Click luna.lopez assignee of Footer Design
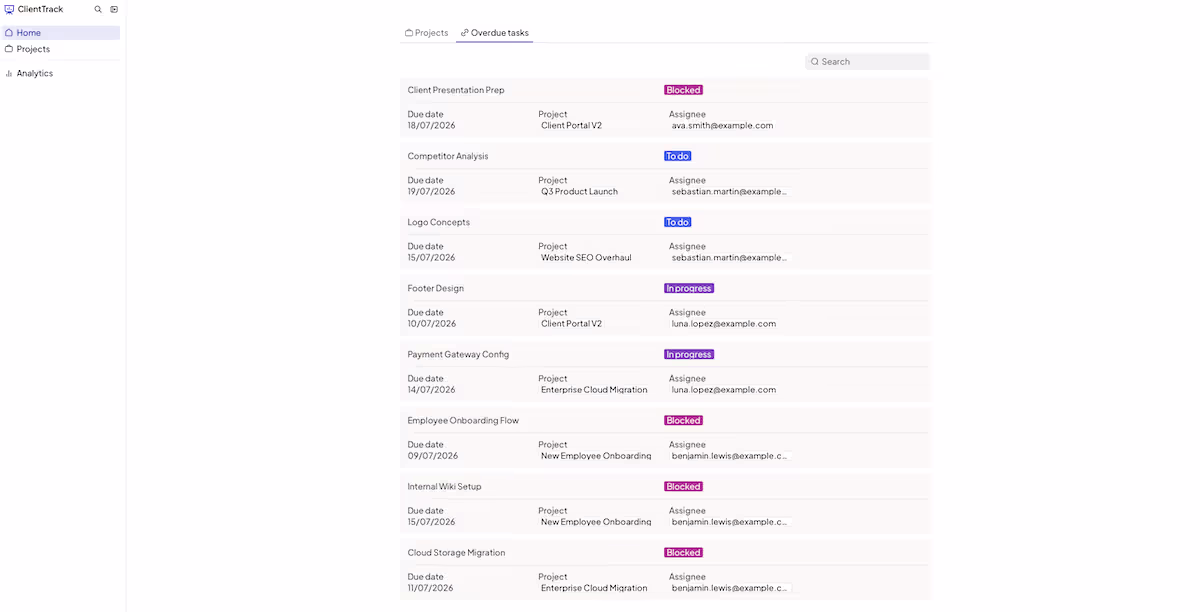Viewport: 1200px width, 612px height. click(x=724, y=324)
